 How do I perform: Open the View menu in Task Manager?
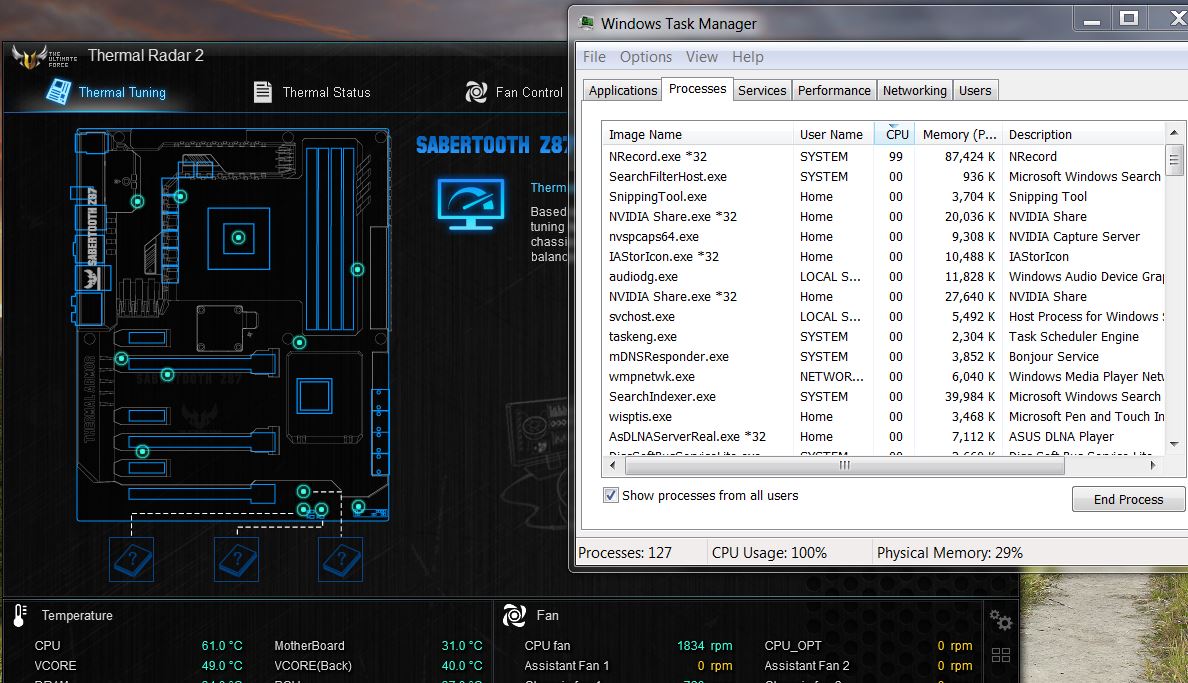(702, 57)
